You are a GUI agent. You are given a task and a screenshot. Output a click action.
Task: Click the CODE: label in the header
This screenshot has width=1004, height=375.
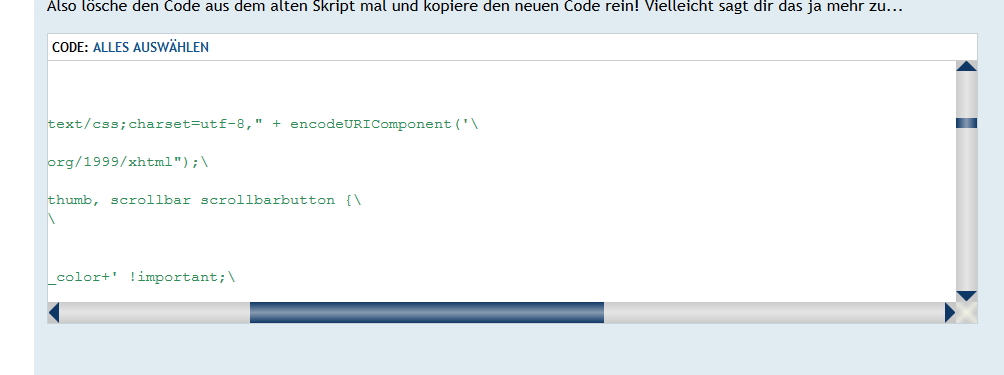(70, 47)
